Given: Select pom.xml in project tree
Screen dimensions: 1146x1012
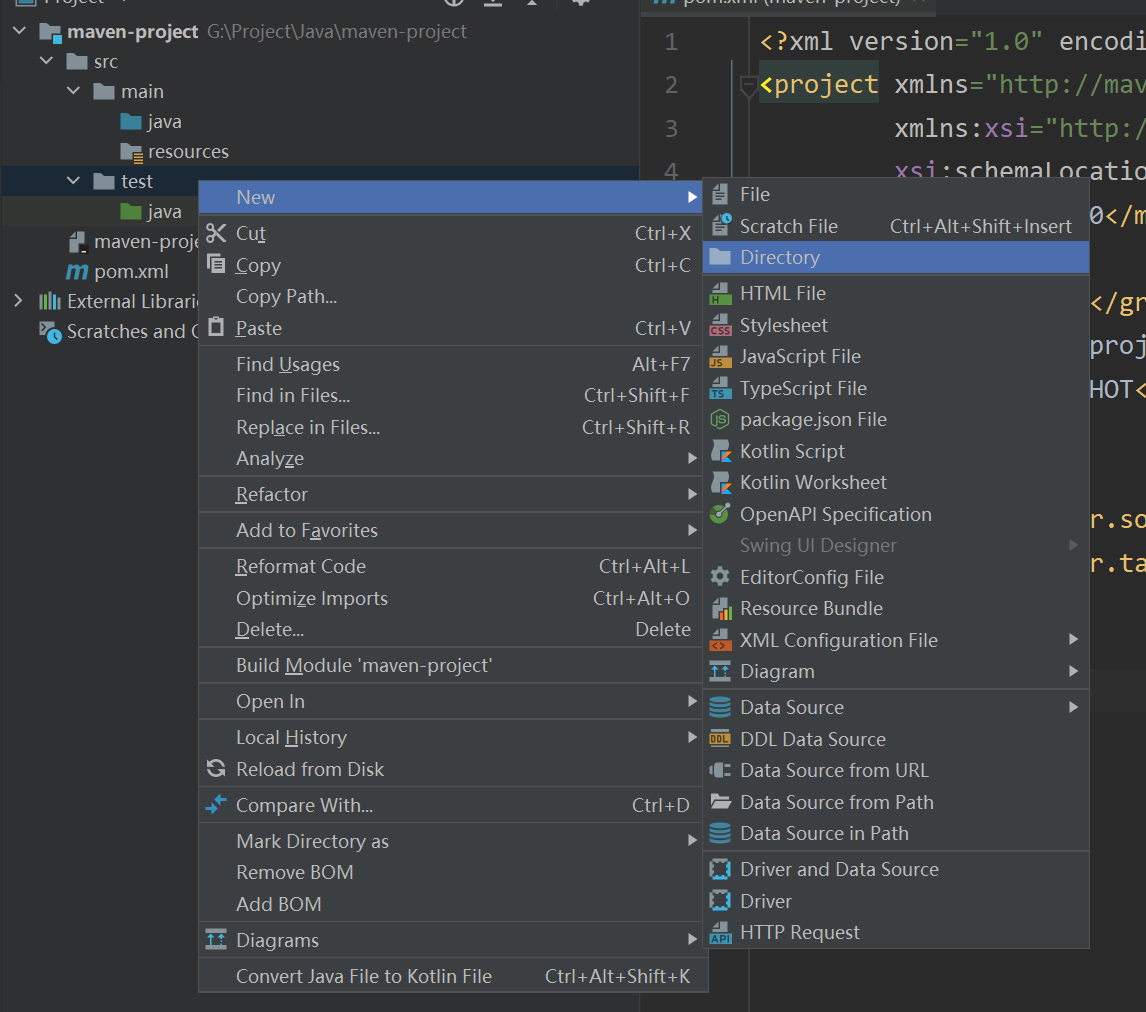Looking at the screenshot, I should [x=117, y=271].
